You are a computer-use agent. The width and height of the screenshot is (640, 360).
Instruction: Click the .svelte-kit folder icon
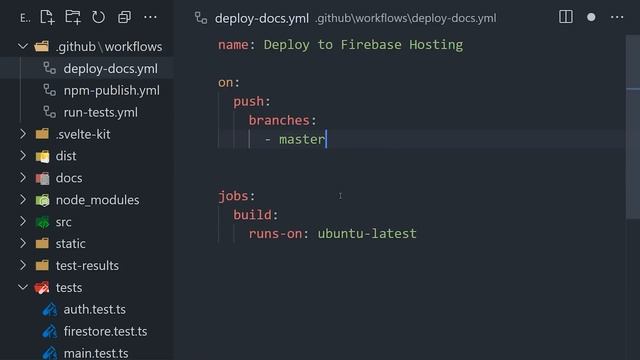(x=42, y=134)
